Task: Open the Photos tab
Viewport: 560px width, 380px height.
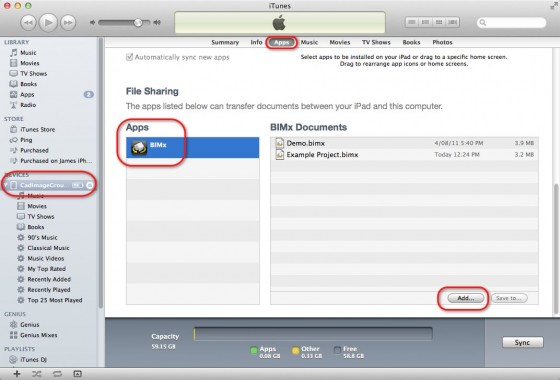Action: point(442,42)
